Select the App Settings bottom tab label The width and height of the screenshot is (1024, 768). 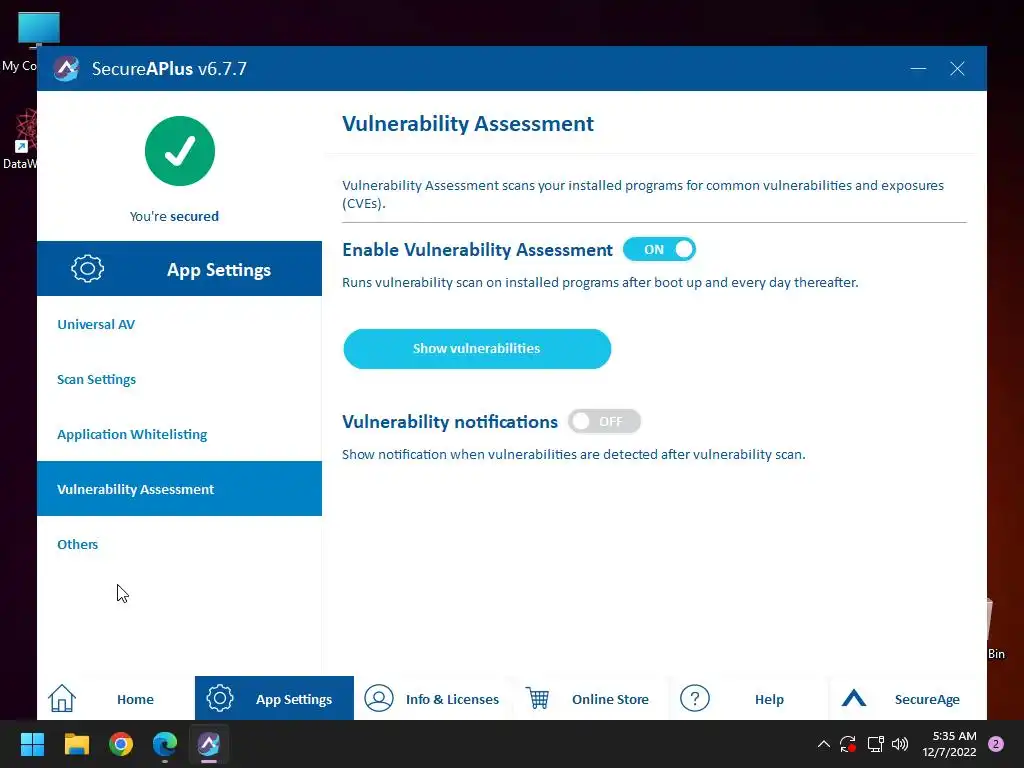click(x=294, y=699)
